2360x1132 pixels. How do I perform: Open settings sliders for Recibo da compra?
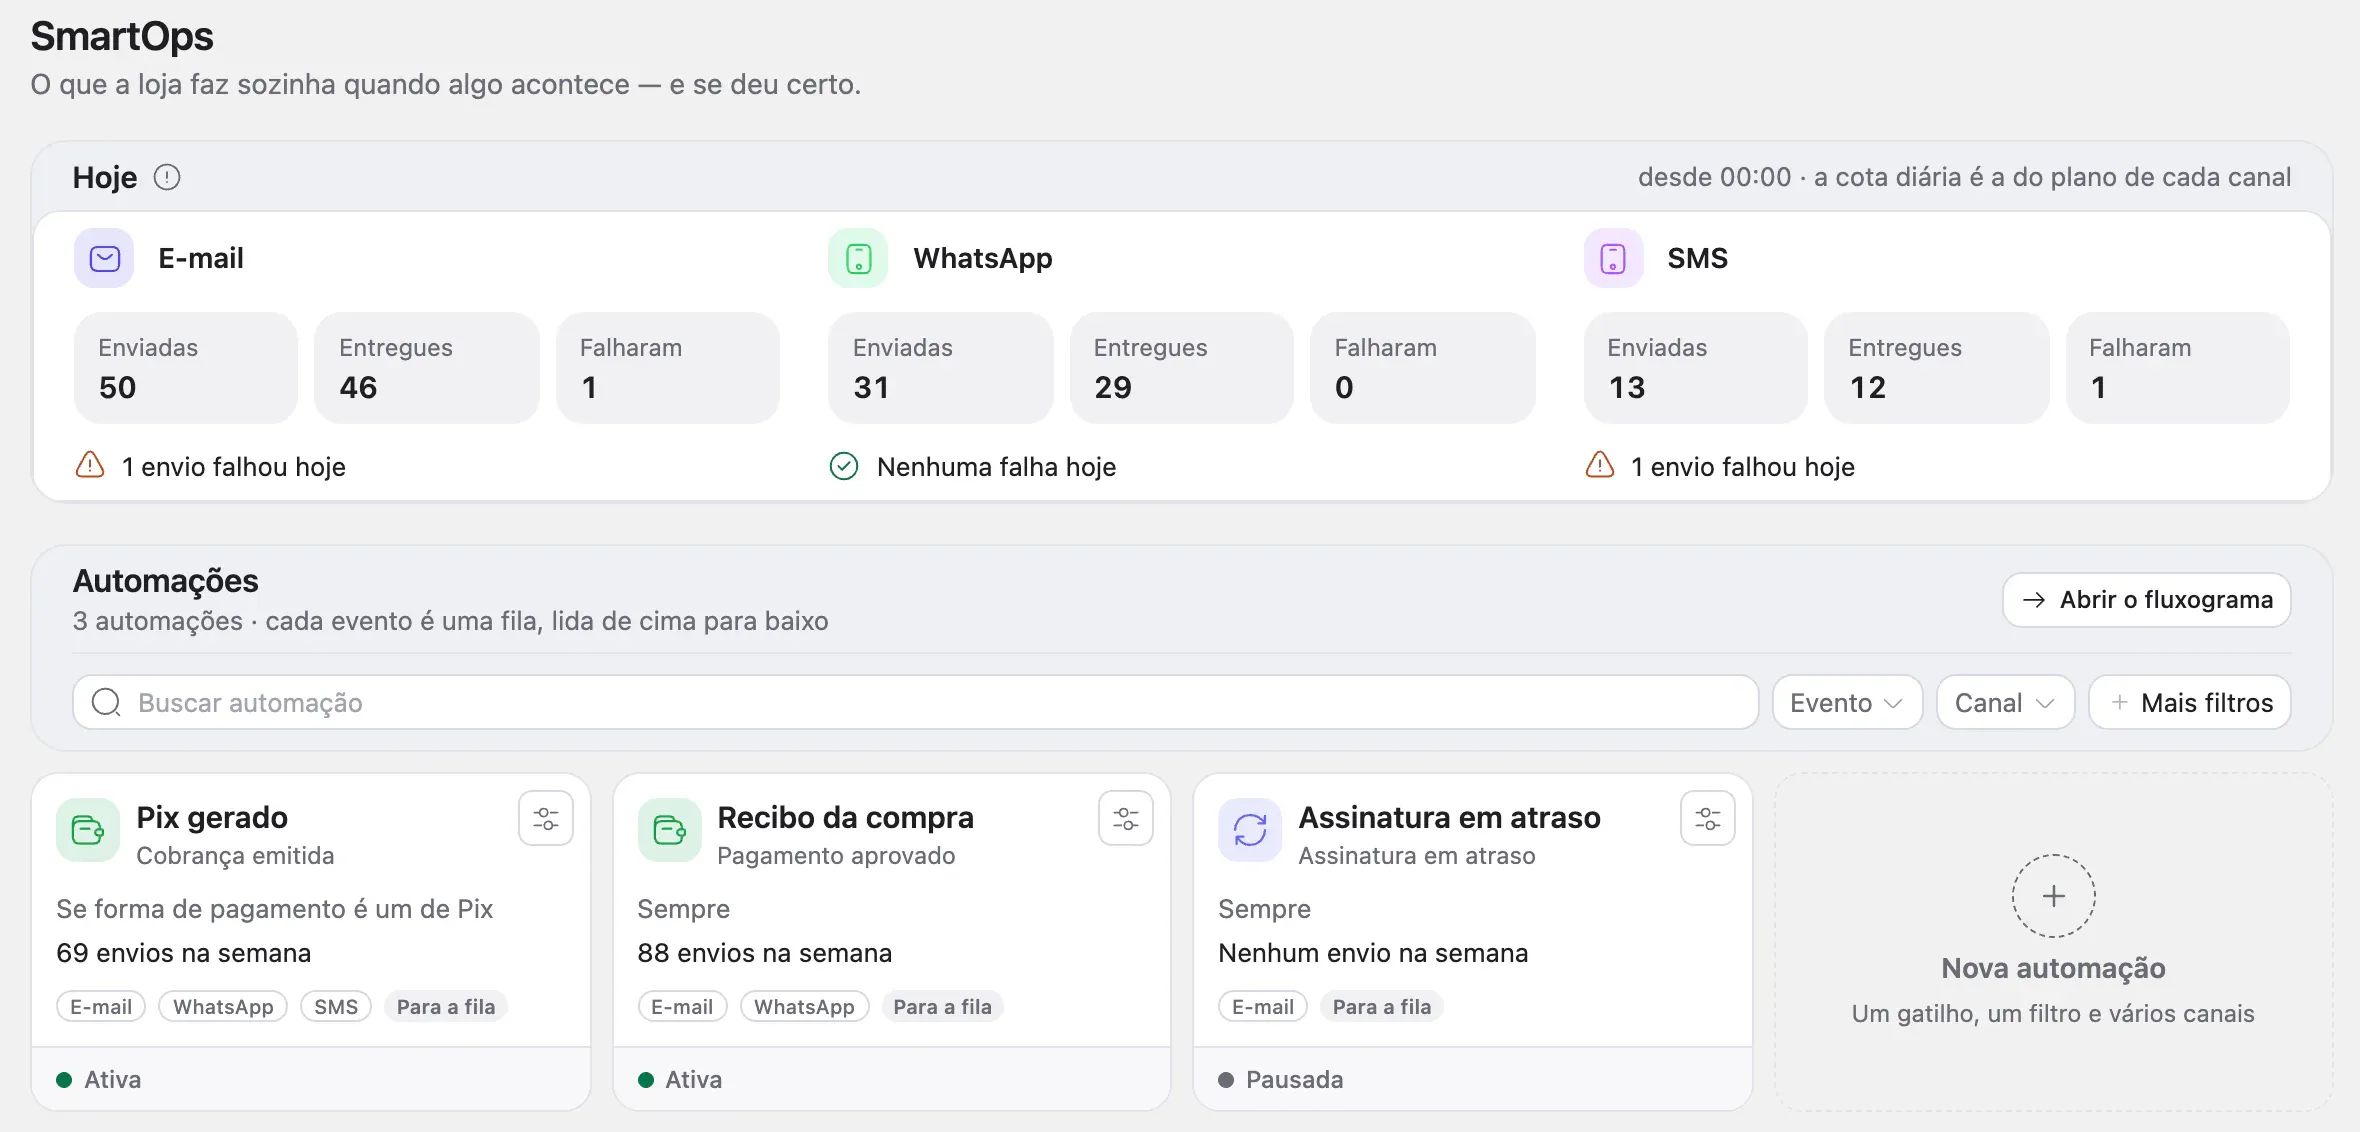(1126, 819)
